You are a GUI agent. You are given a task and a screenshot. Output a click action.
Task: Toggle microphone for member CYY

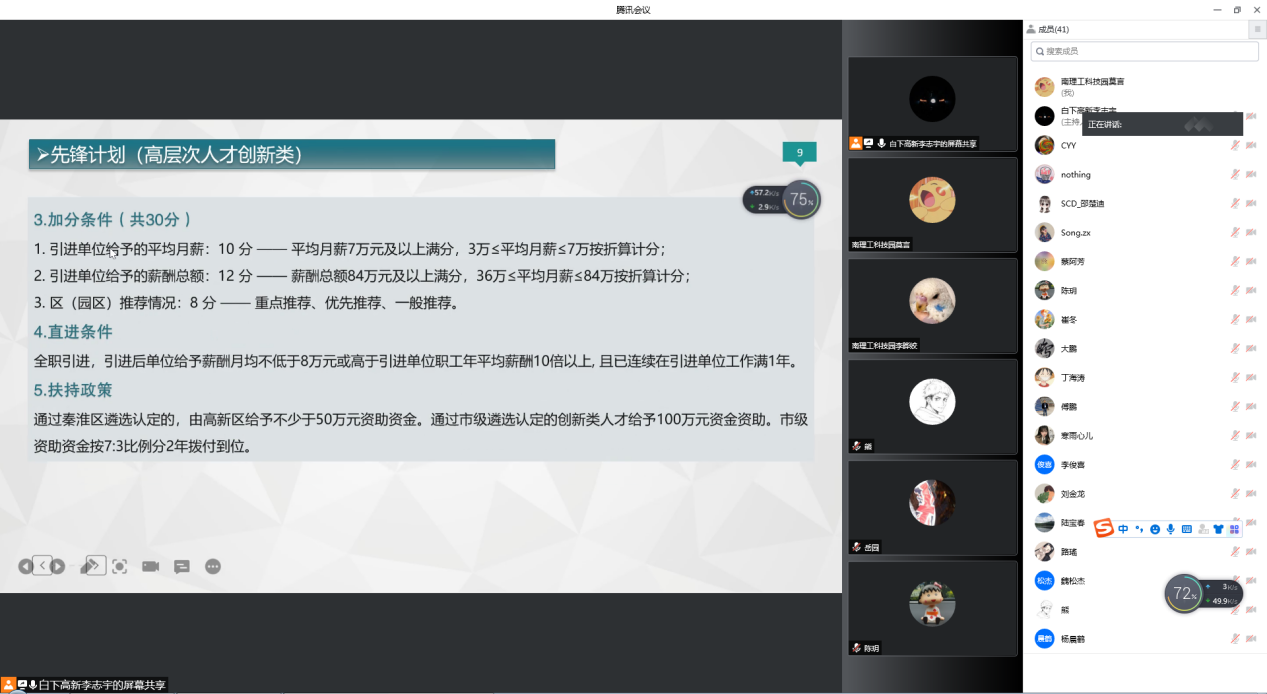click(1235, 145)
